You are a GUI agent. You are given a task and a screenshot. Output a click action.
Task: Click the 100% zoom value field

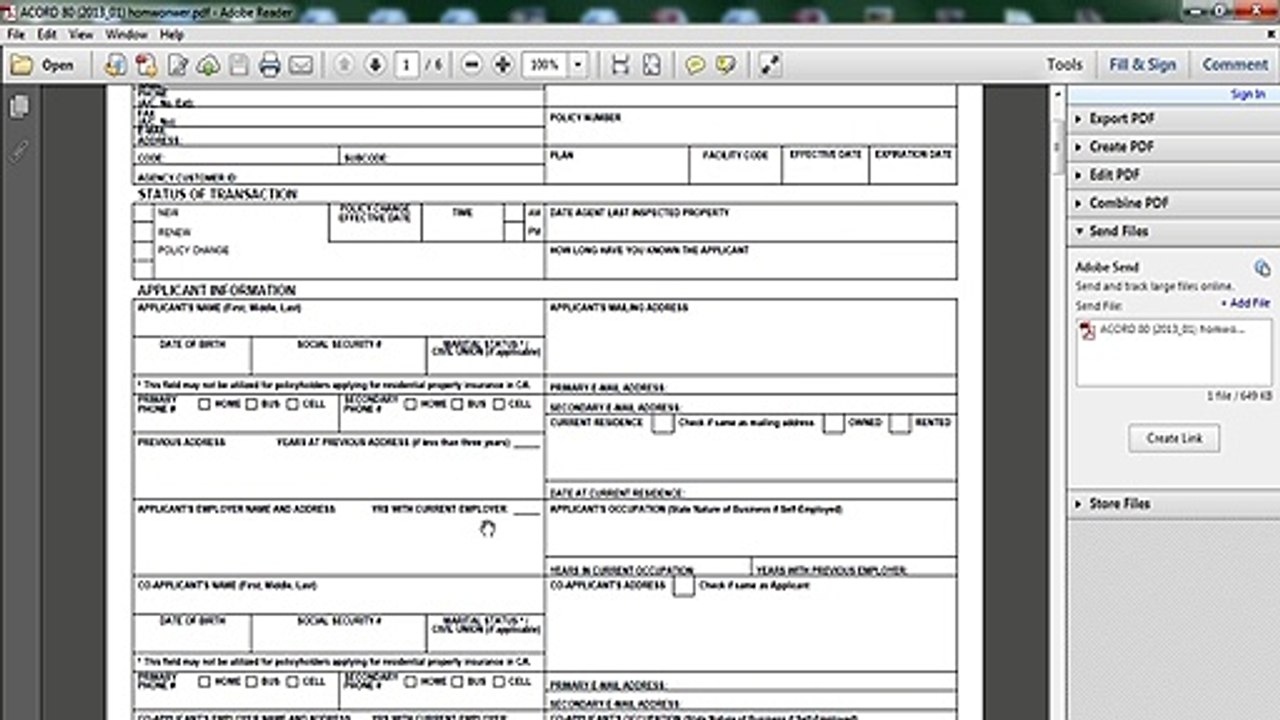545,65
